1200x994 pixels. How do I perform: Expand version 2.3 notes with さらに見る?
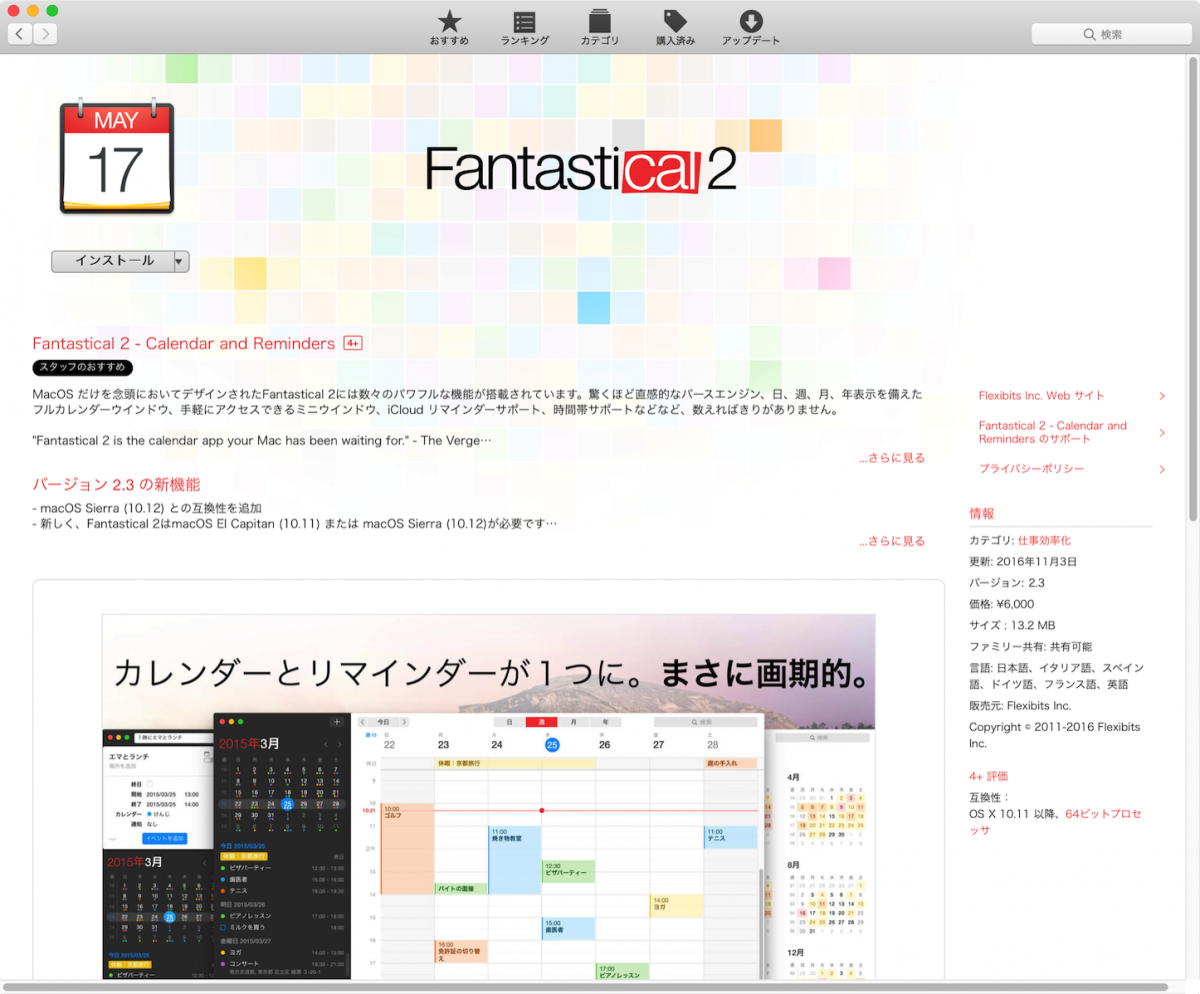pos(891,540)
